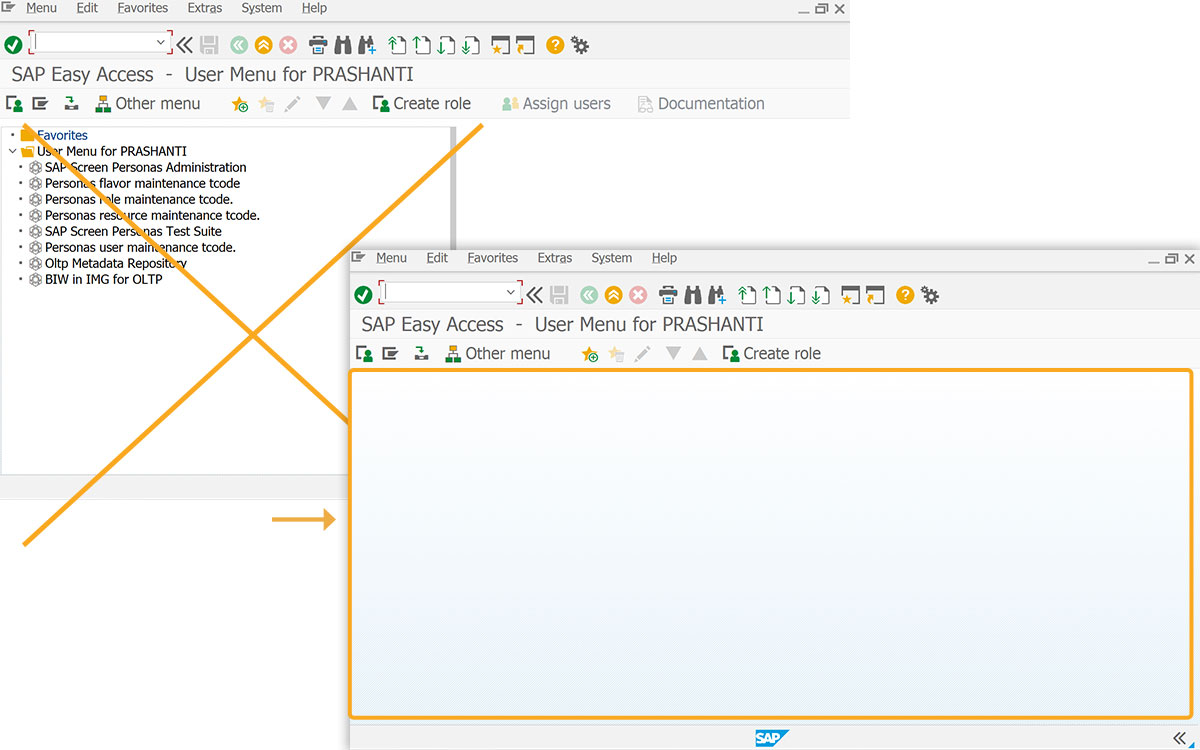
Task: Click Other menu button in front window
Action: click(497, 354)
